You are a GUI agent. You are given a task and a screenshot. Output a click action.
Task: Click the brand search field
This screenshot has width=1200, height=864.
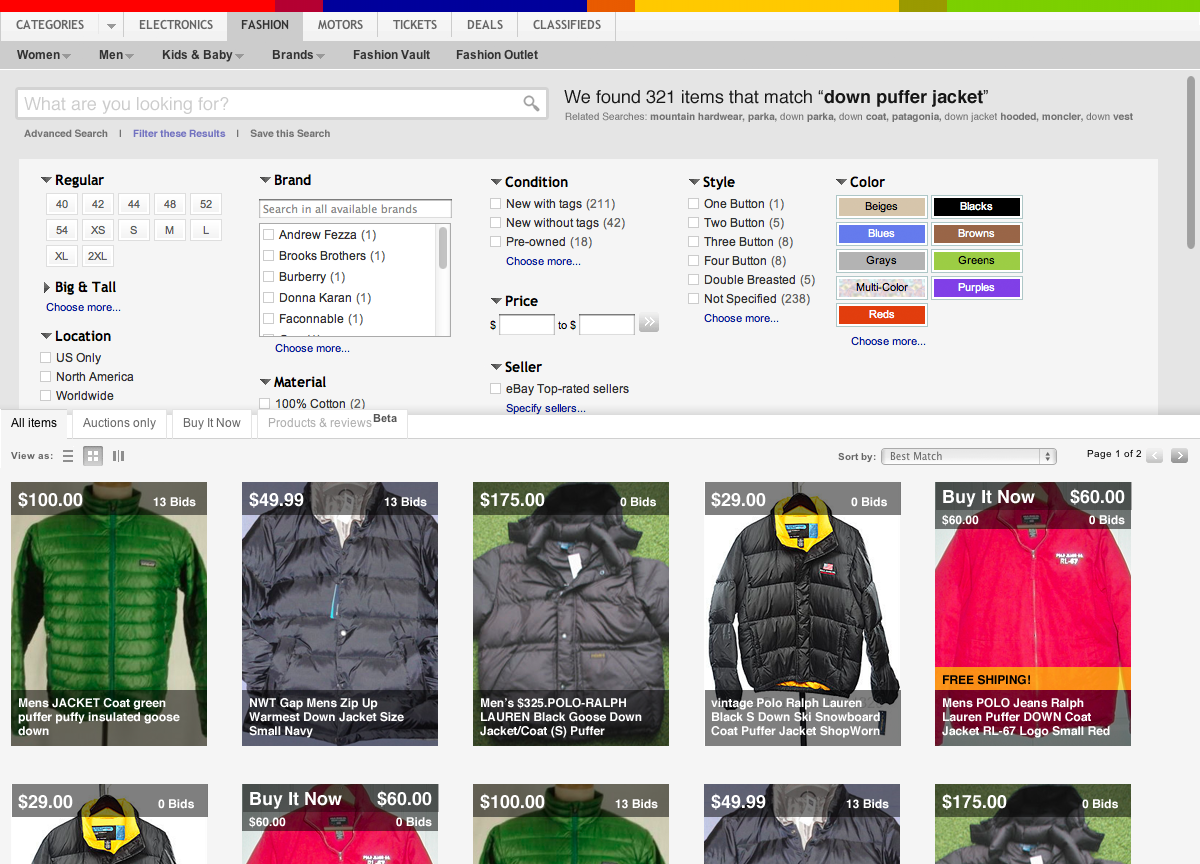point(355,209)
